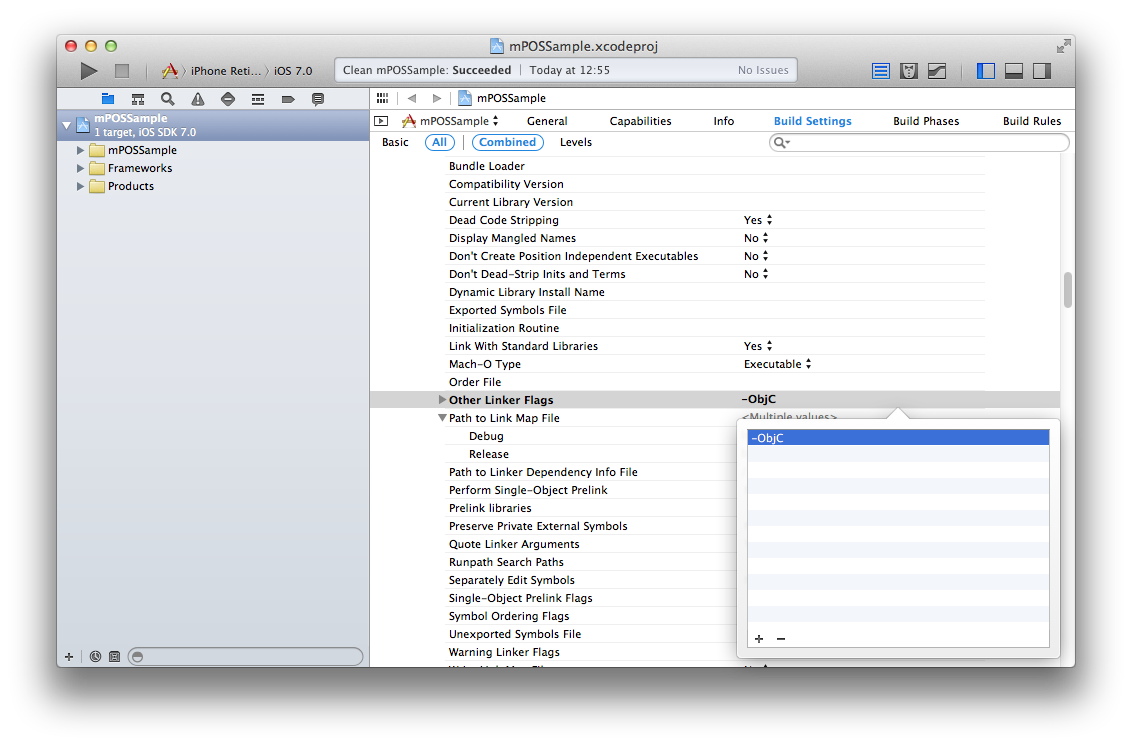Open the Build Phases tab
Screen dimensions: 1132x746
point(926,121)
